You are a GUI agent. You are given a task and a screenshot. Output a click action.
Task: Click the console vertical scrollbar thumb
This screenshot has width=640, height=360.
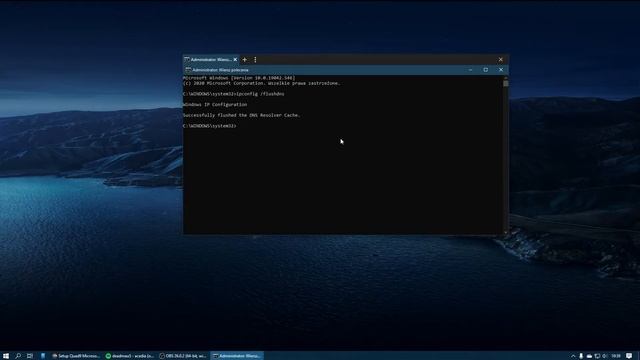pos(506,83)
